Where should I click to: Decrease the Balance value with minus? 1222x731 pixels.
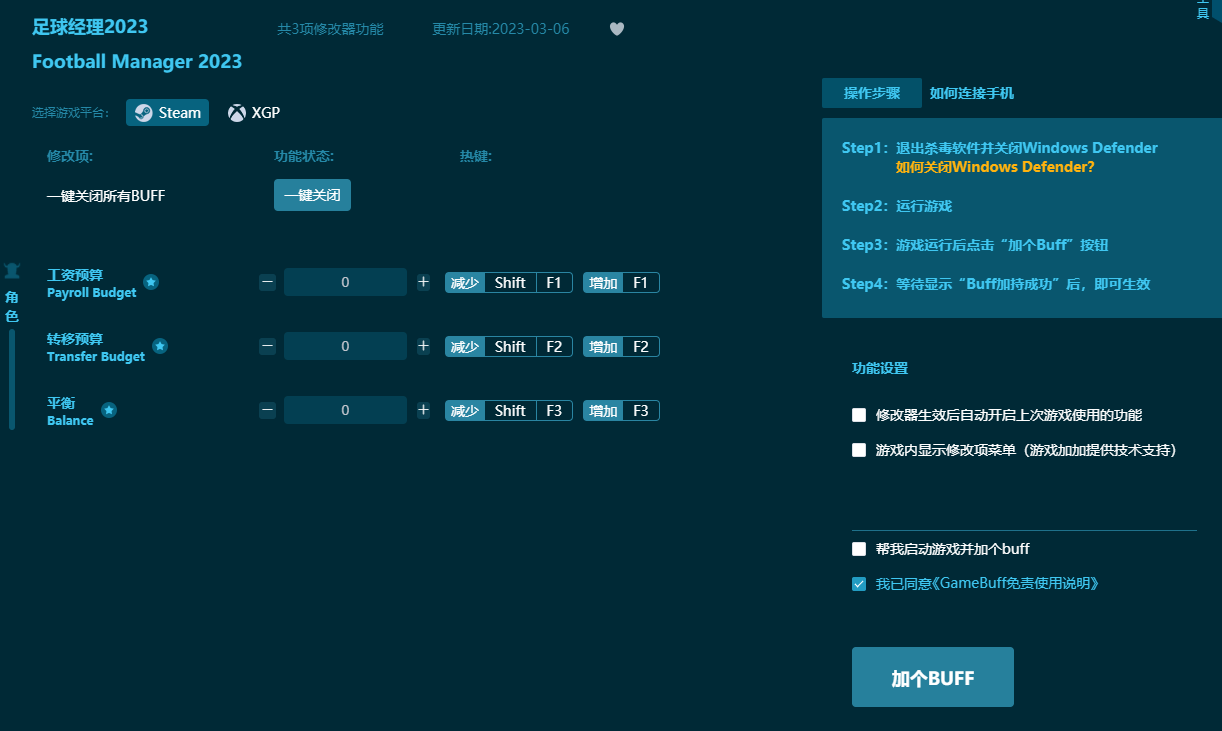(267, 410)
